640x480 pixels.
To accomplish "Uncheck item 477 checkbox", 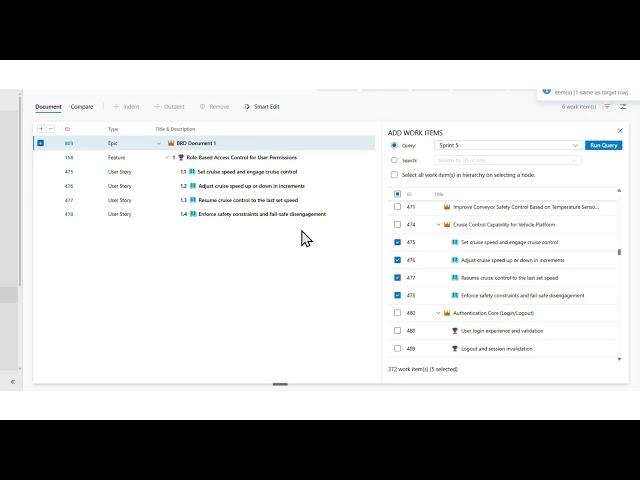I will (397, 278).
